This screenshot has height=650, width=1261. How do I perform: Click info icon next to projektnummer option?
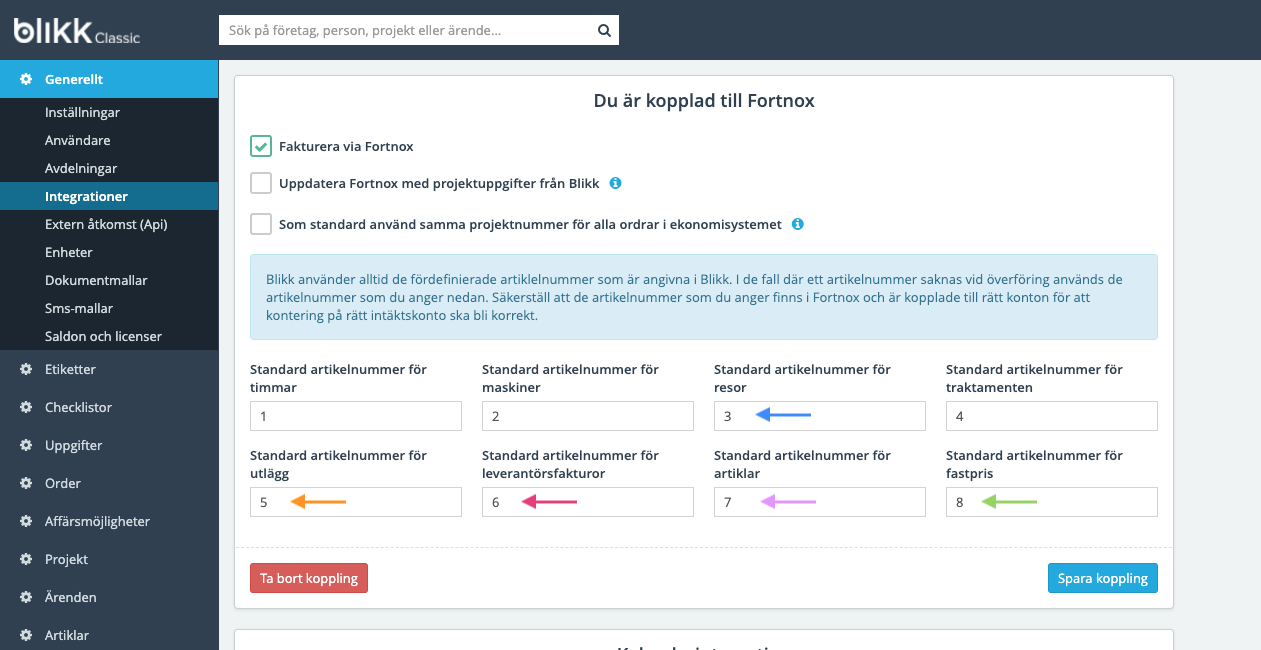point(798,224)
